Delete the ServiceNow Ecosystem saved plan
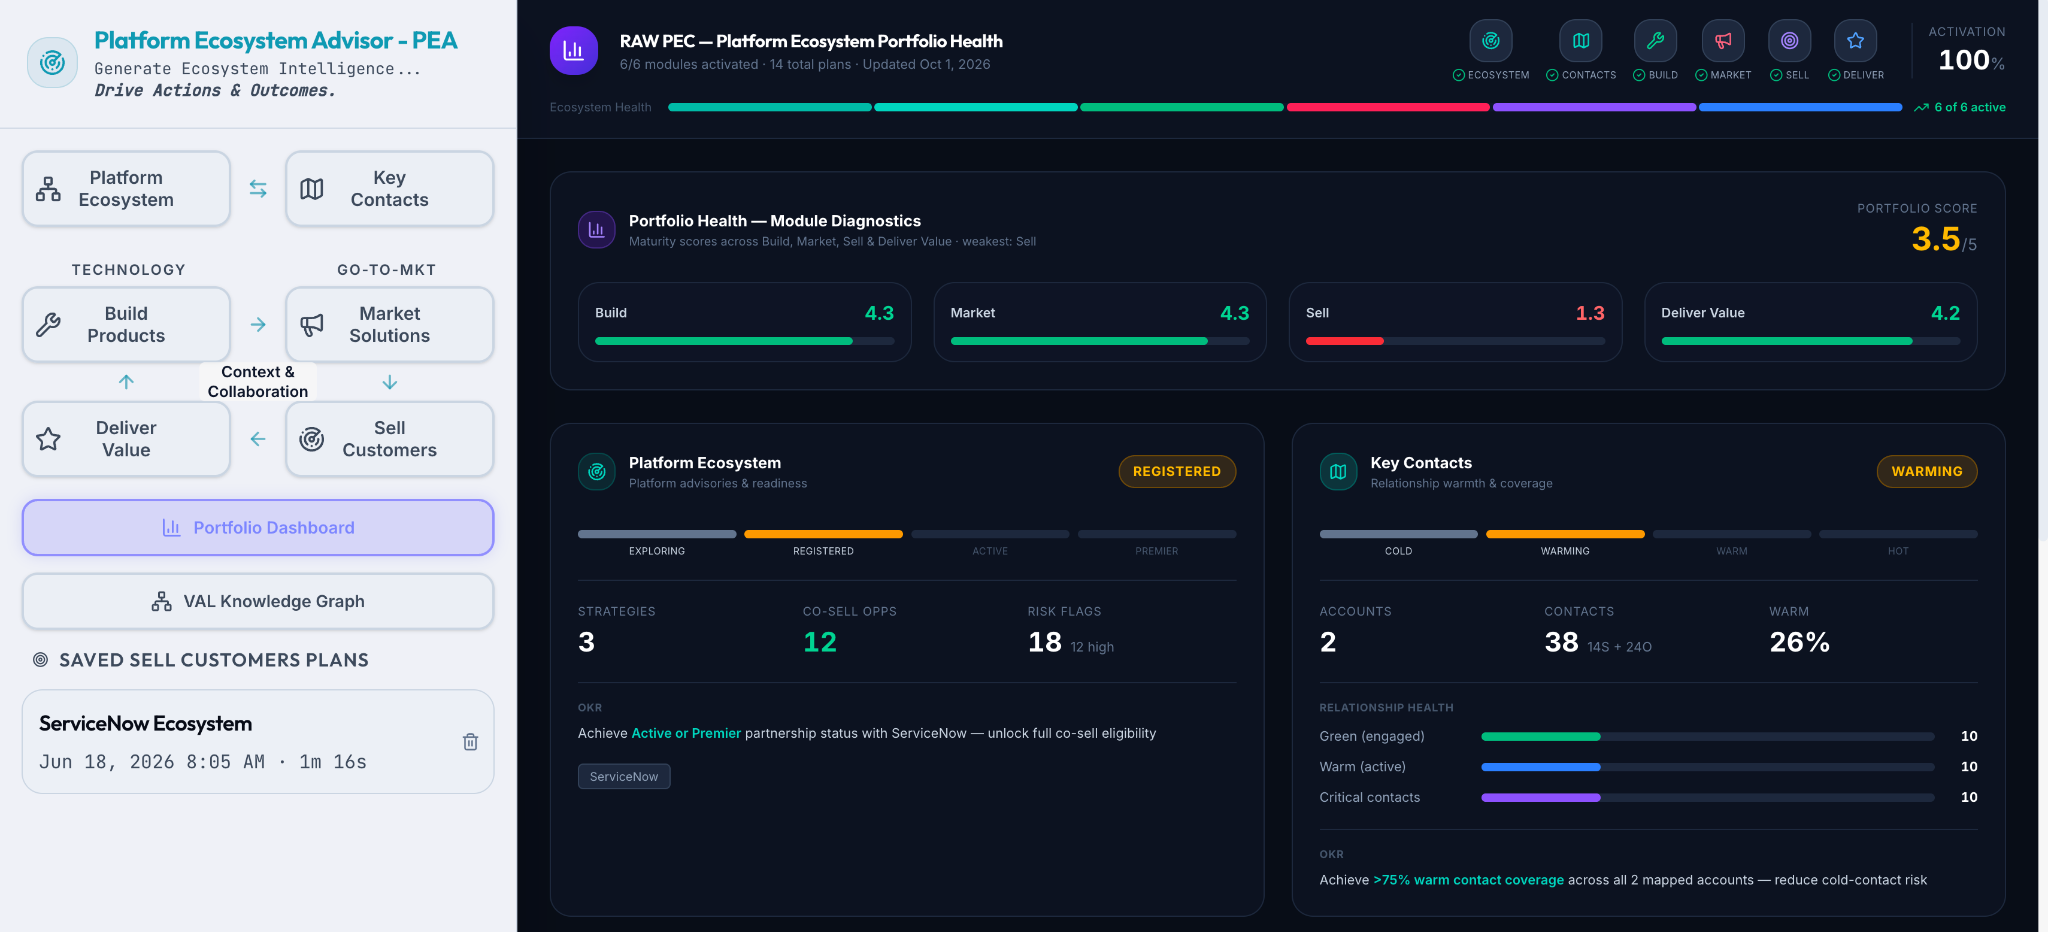The height and width of the screenshot is (932, 2048). pyautogui.click(x=470, y=742)
